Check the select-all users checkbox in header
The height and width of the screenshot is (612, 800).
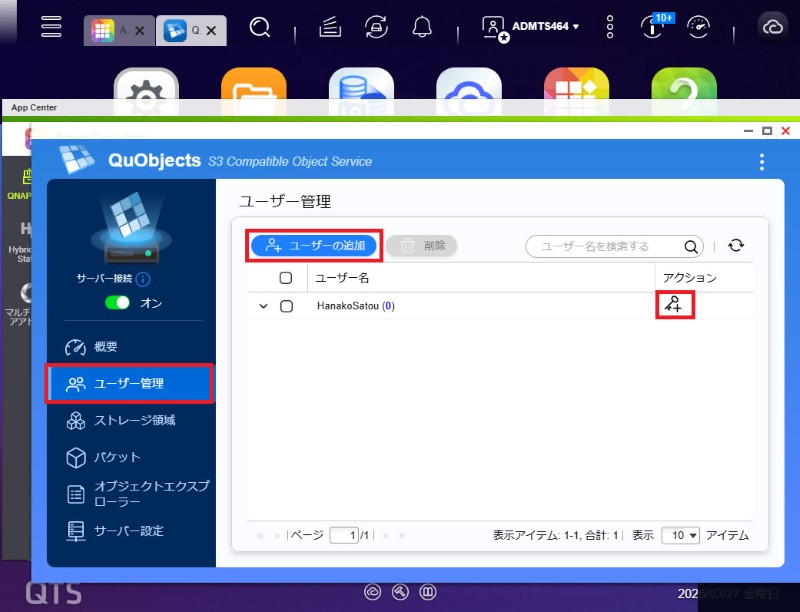point(286,277)
